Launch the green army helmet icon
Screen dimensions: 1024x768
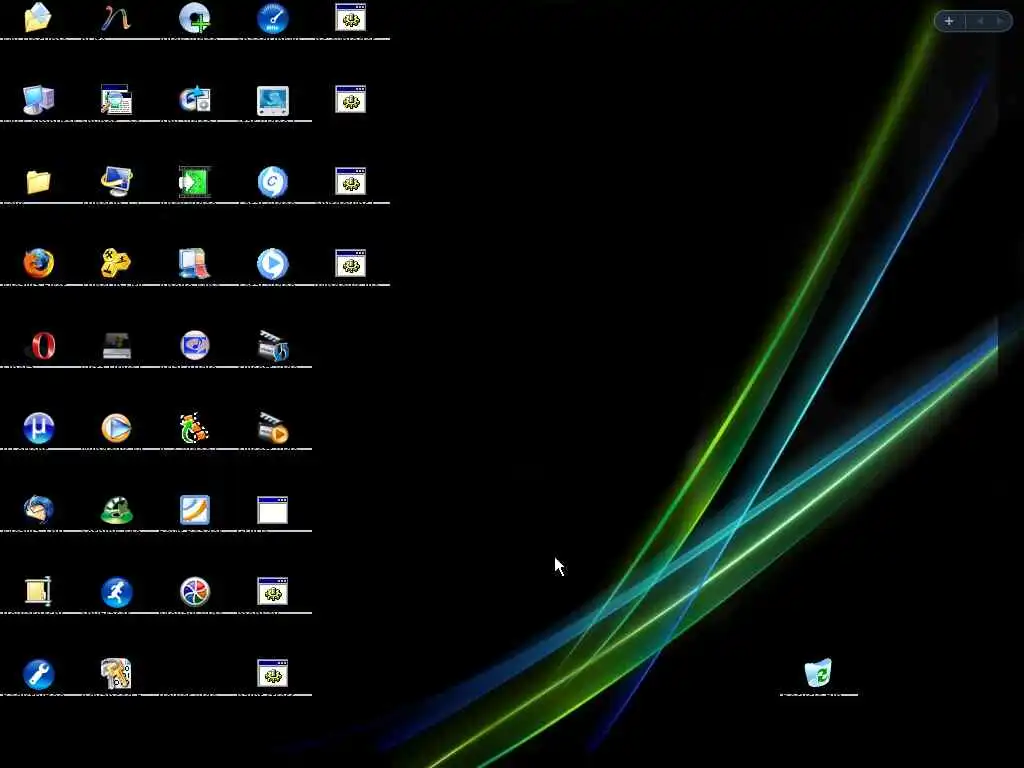tap(116, 510)
